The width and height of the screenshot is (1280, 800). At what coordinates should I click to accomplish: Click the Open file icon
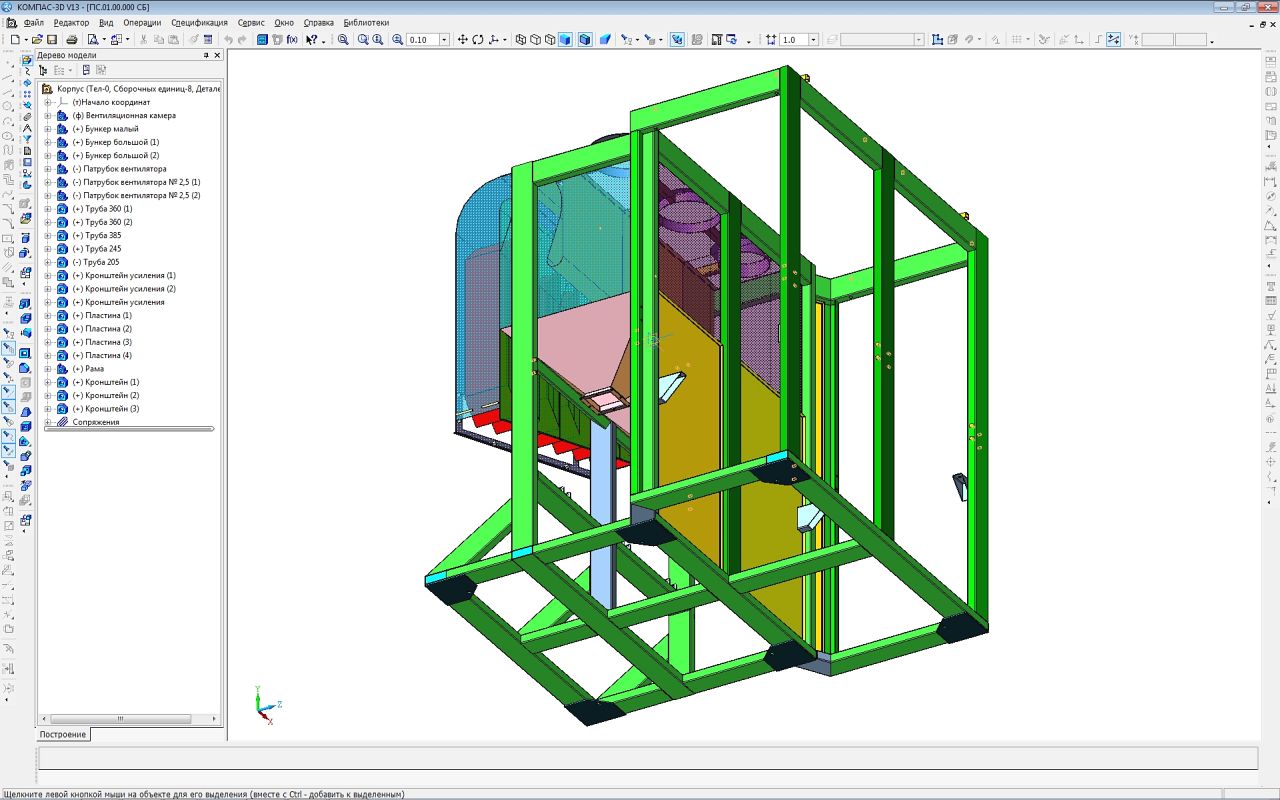[37, 40]
